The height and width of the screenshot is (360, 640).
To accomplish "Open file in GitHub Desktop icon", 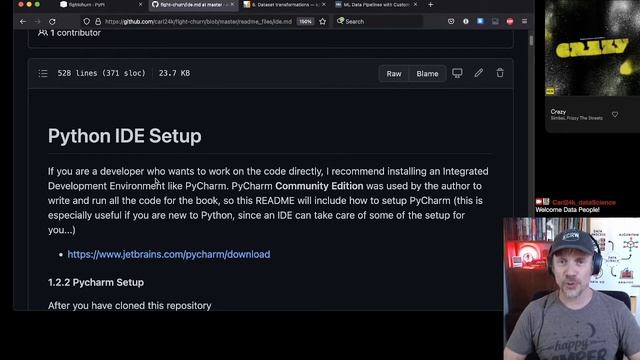I will 457,73.
